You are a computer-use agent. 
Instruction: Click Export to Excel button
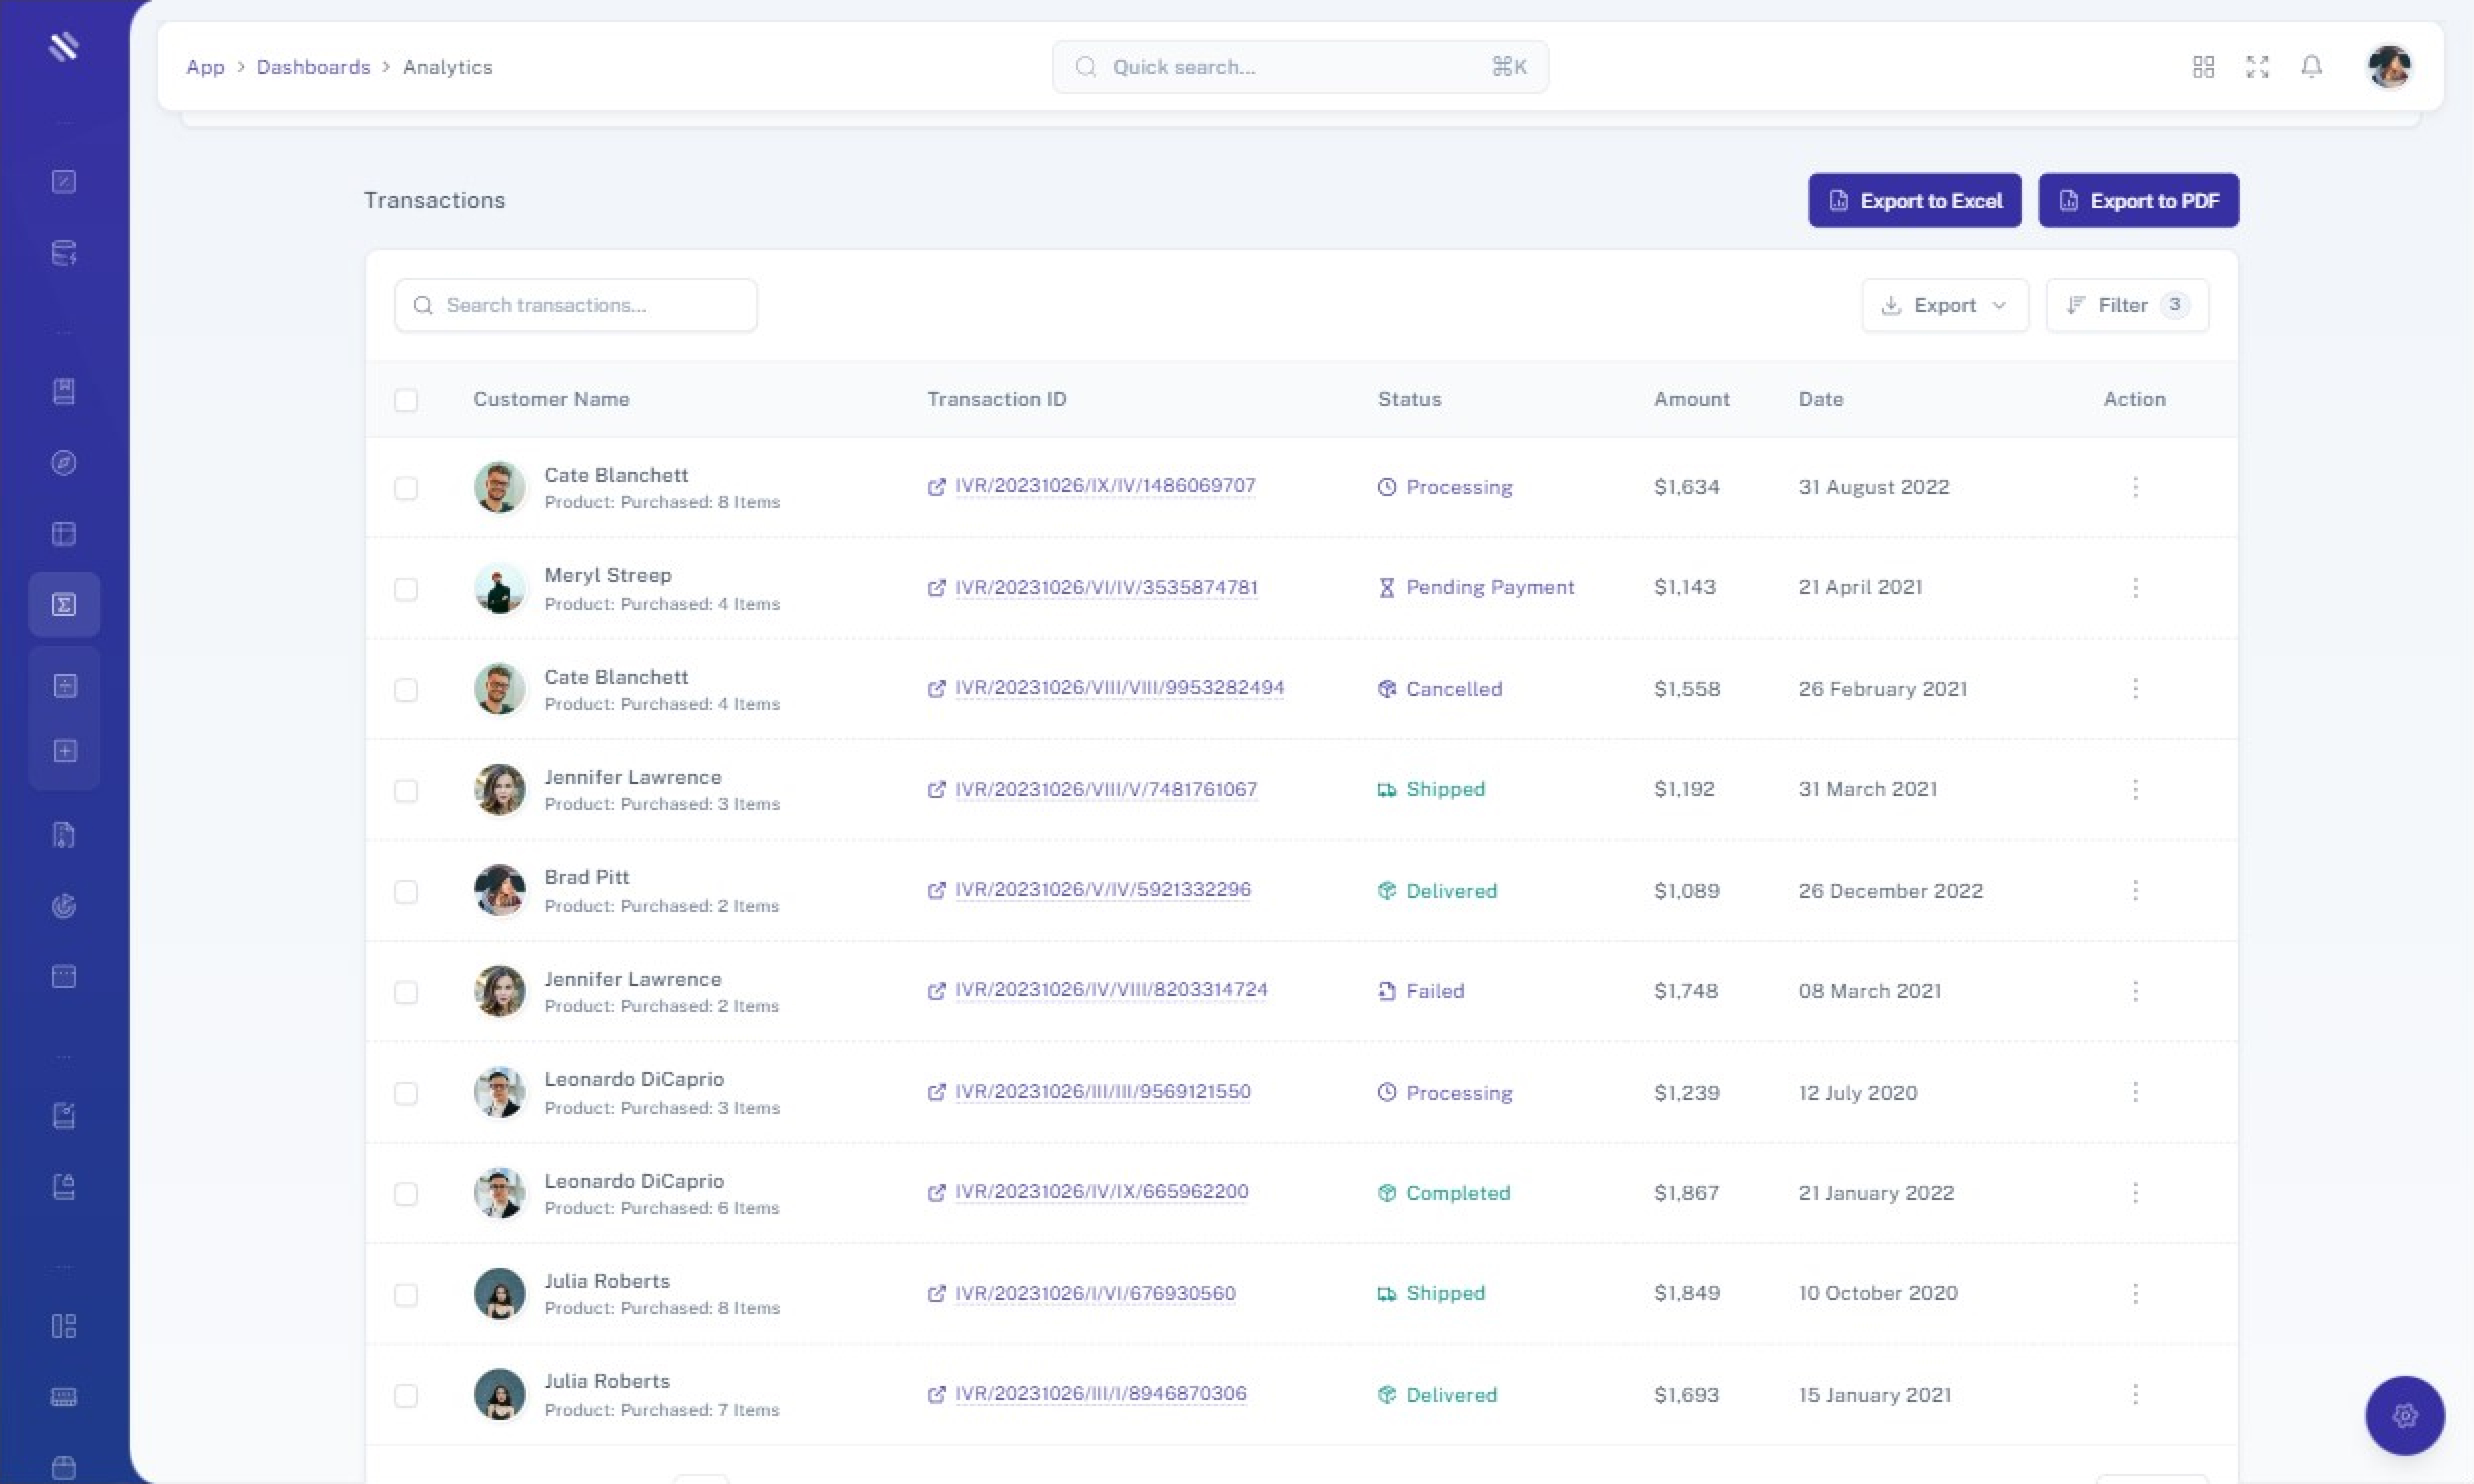tap(1914, 201)
